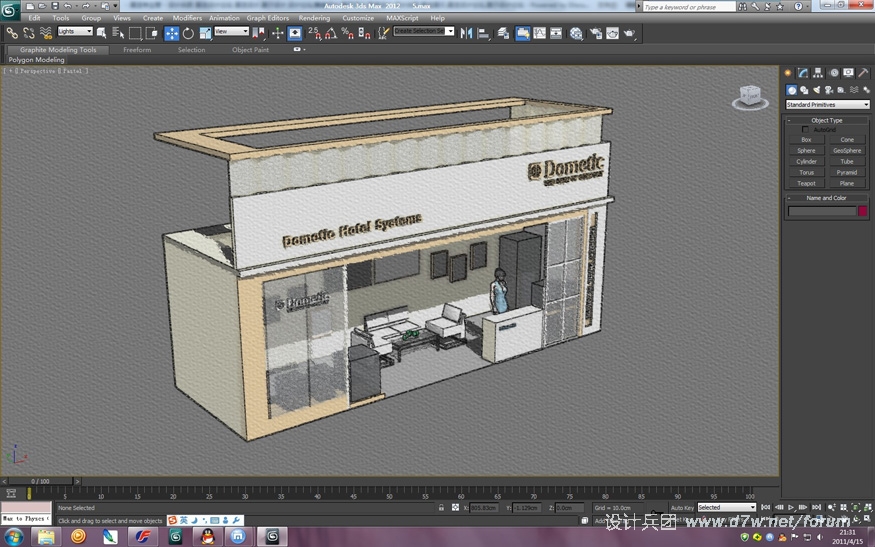Open the Schematic View
Image resolution: width=875 pixels, height=547 pixels.
point(556,33)
